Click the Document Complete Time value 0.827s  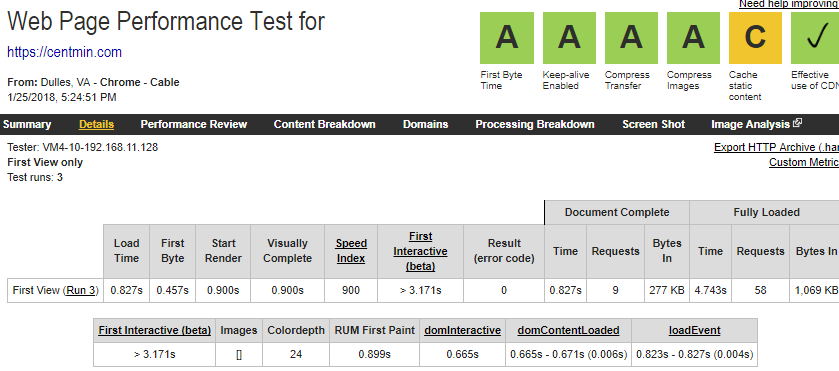pyautogui.click(x=566, y=291)
